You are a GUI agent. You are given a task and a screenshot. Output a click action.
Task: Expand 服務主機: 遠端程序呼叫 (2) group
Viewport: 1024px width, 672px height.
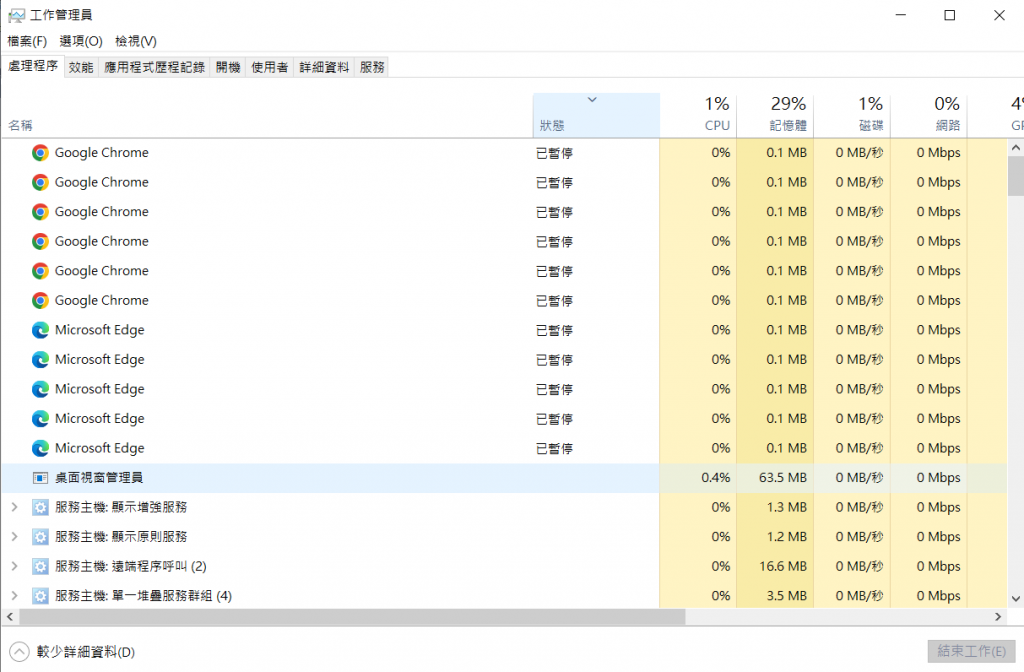14,566
